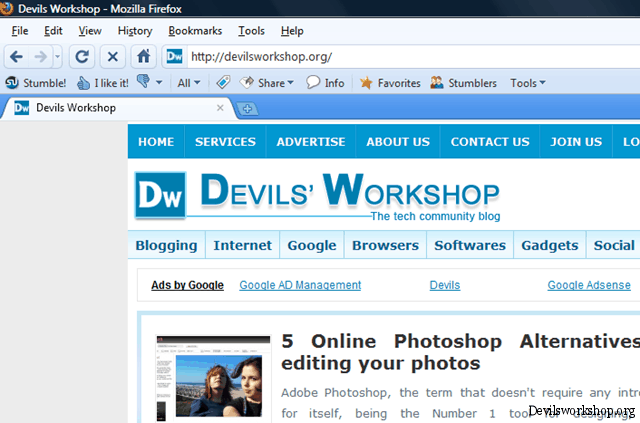Open the Gadgets category
640x423 pixels.
[x=550, y=245]
